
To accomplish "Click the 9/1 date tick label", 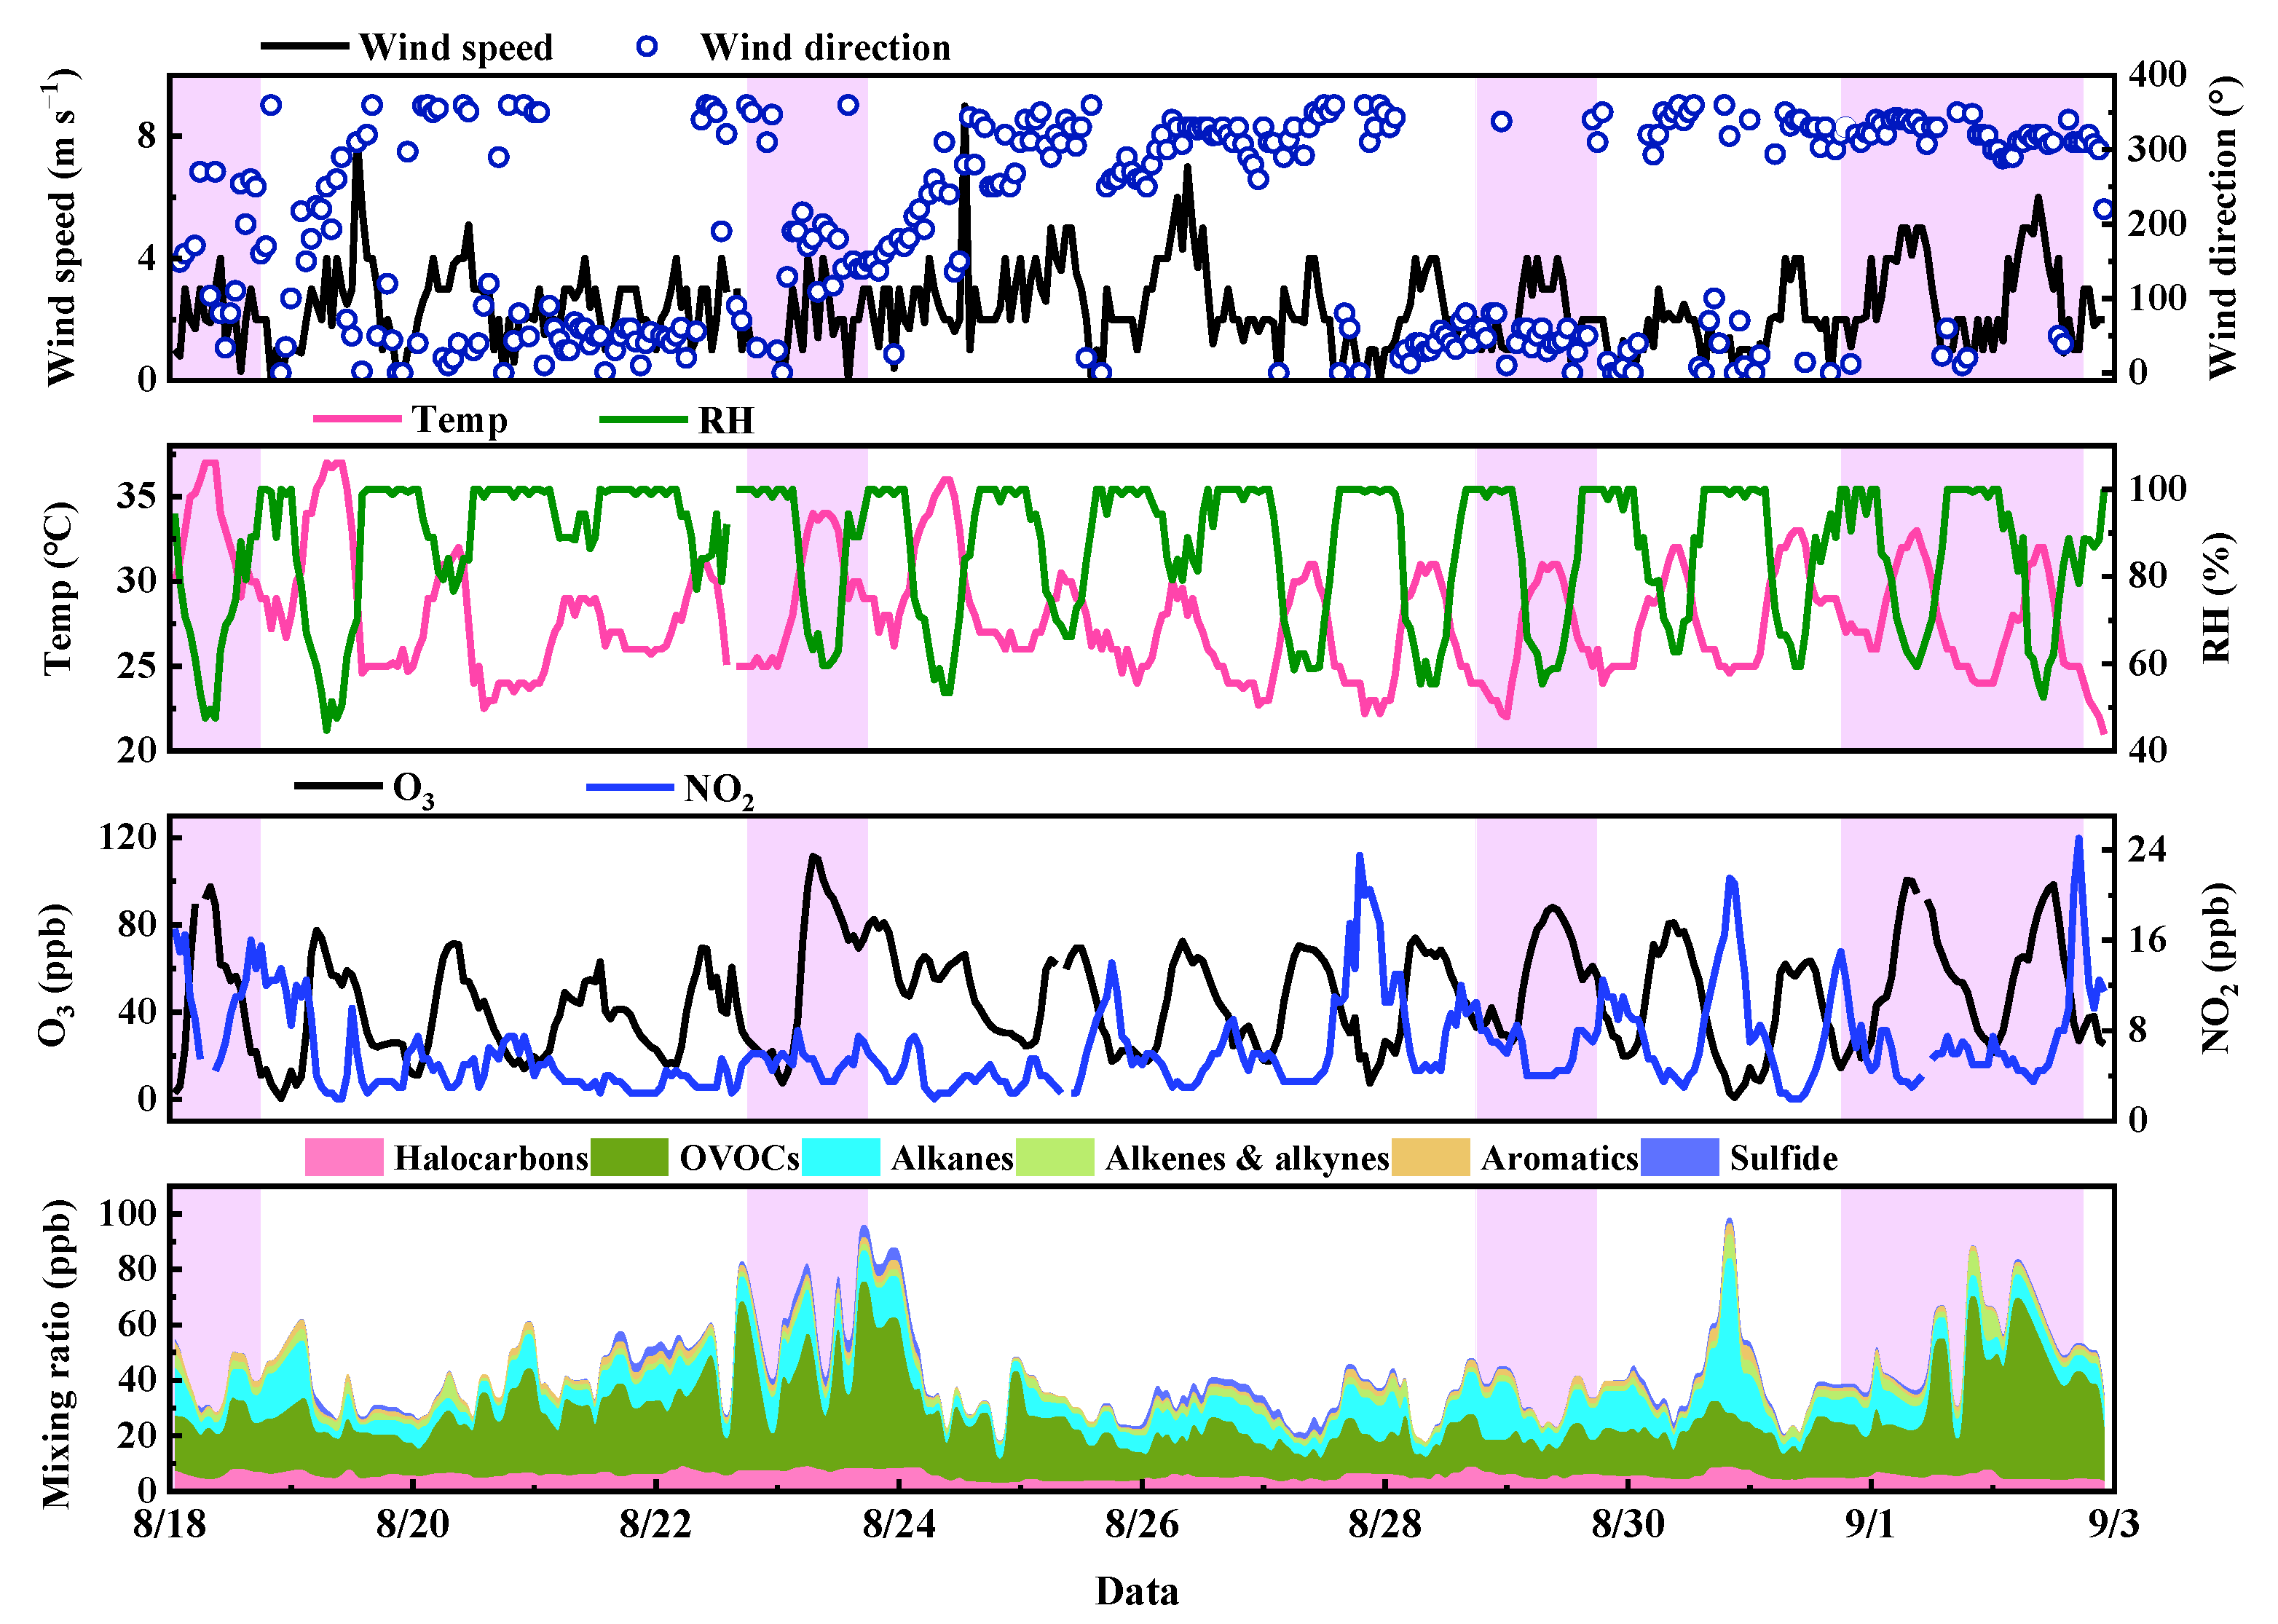I will (x=1870, y=1524).
